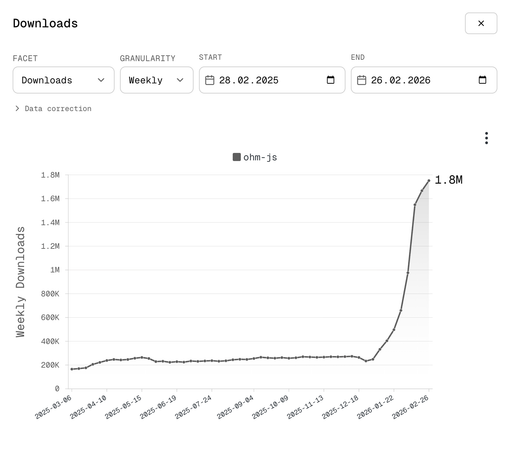Click the 600K y-axis tick label

50,317
